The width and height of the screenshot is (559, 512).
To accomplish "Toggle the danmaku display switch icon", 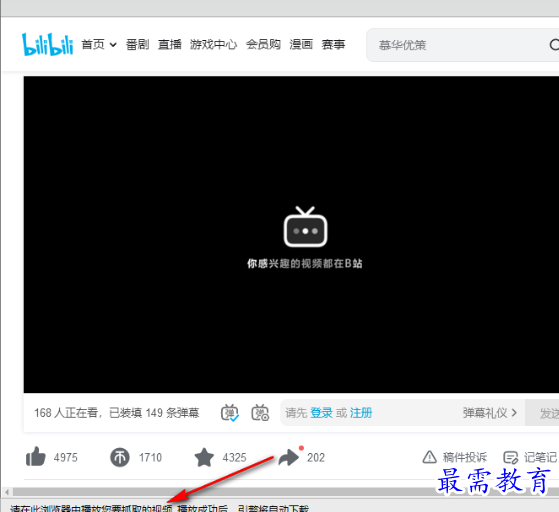I will (230, 413).
